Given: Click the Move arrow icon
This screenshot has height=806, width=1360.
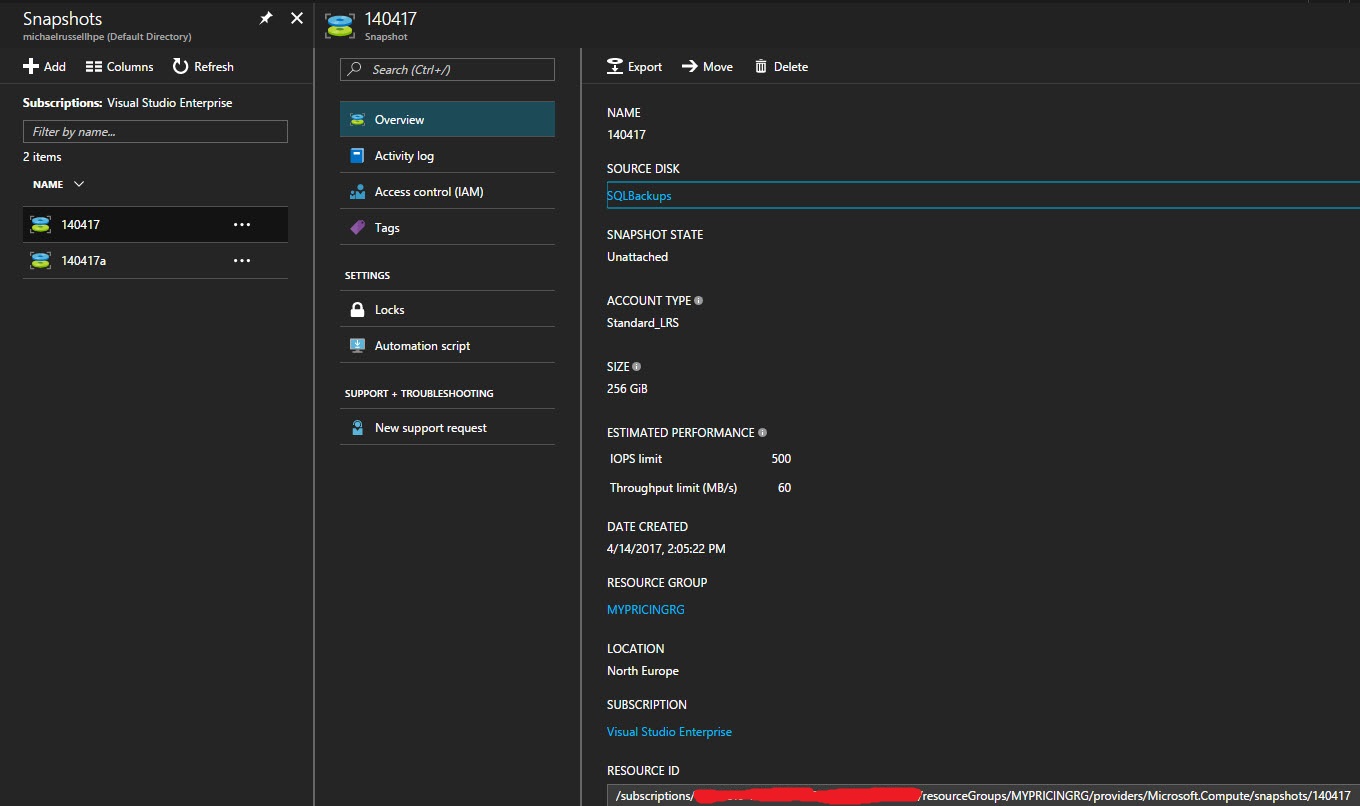Looking at the screenshot, I should pyautogui.click(x=689, y=66).
